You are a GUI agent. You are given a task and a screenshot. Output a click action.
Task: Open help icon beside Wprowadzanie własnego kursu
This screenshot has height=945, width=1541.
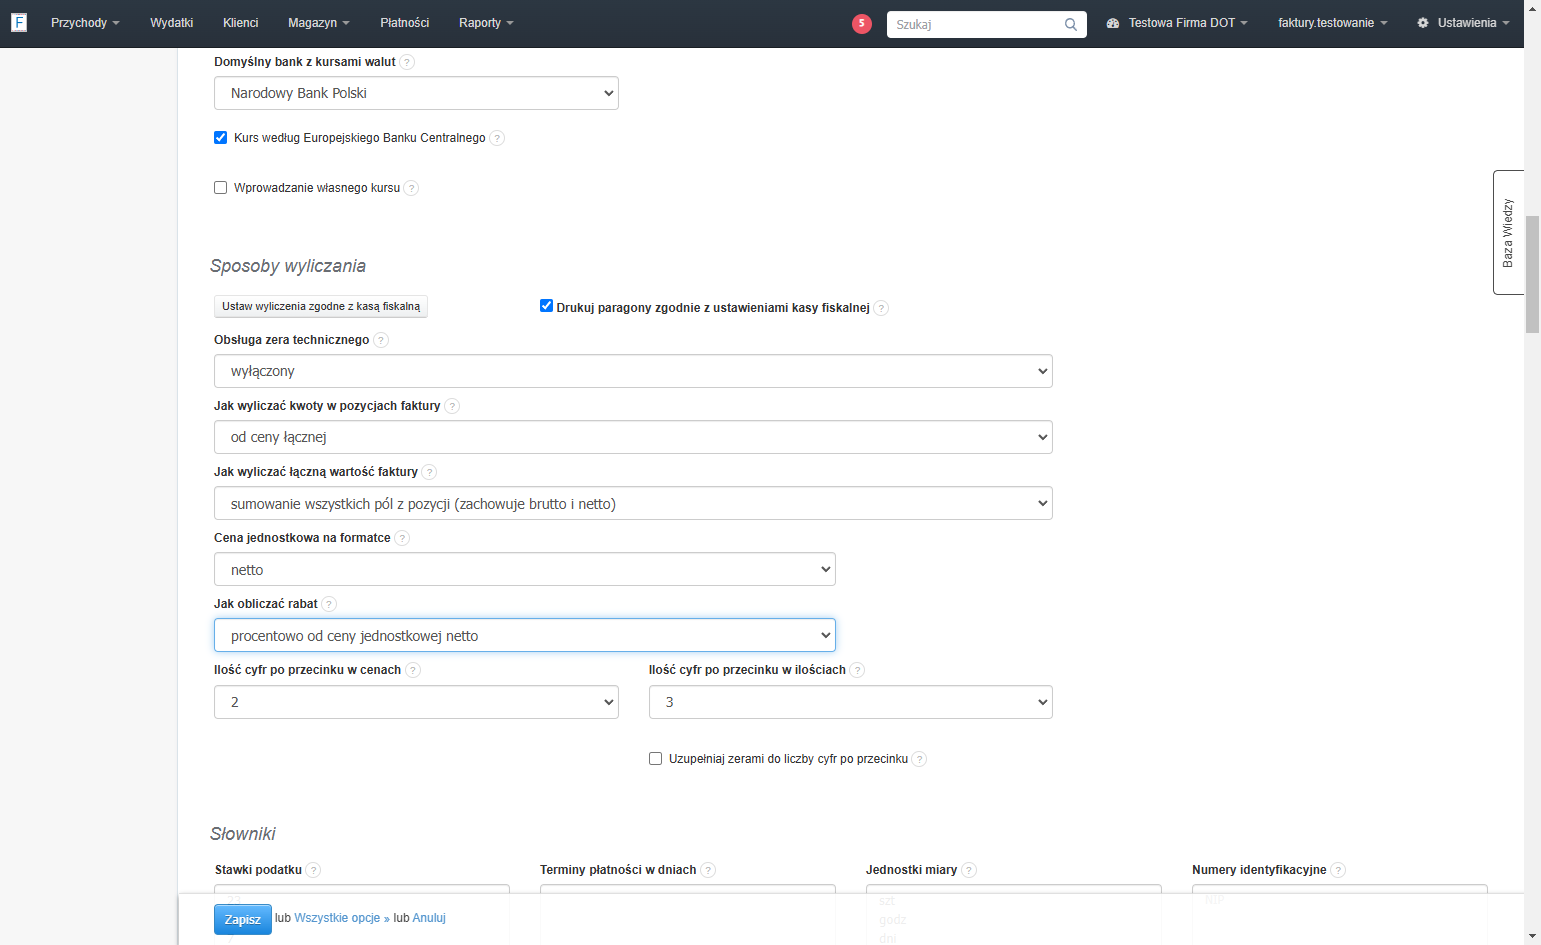click(x=411, y=188)
